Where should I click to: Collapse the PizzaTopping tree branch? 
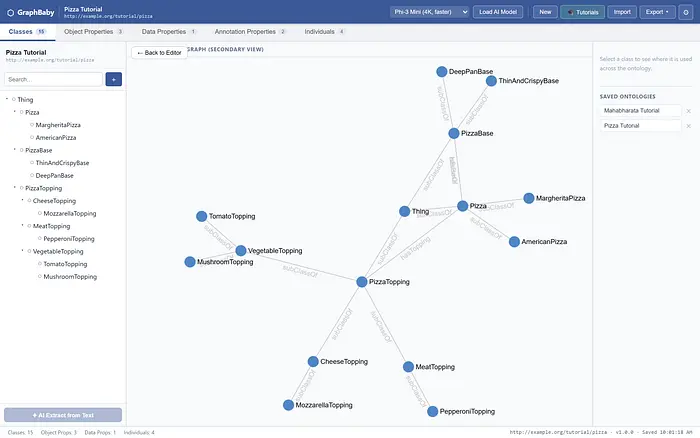tap(15, 188)
